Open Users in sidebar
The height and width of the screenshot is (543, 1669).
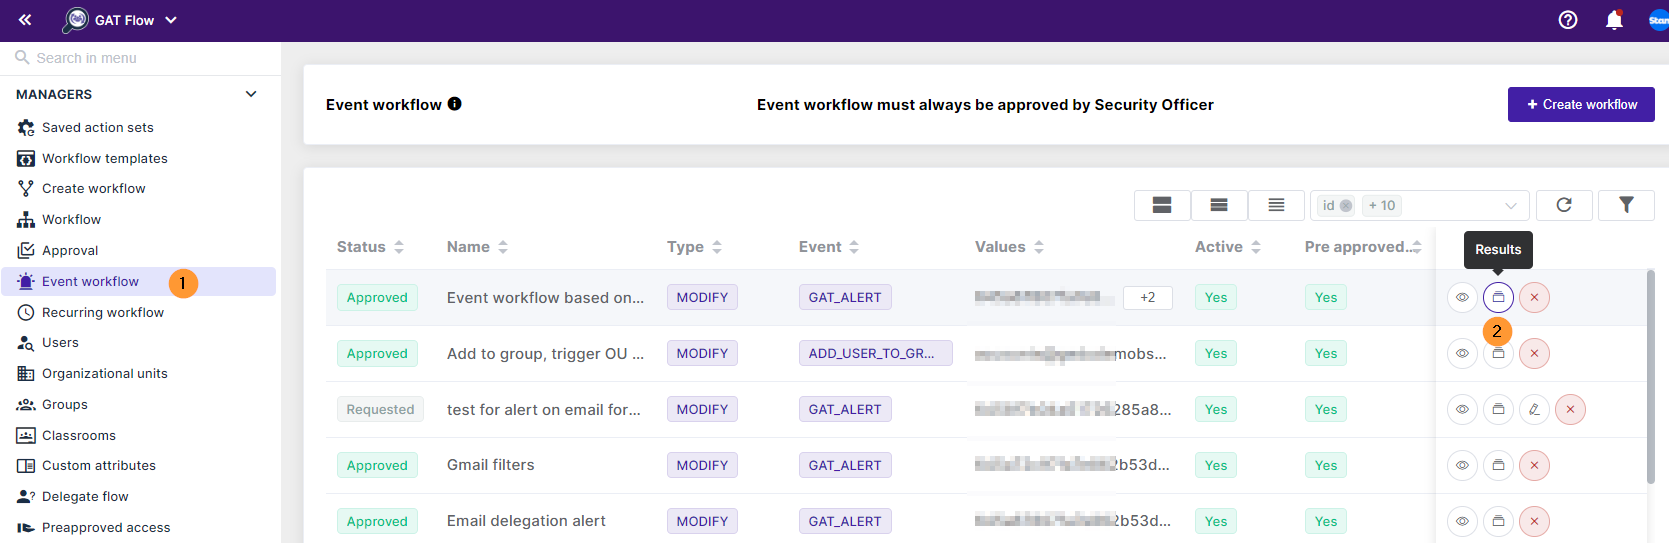point(60,342)
